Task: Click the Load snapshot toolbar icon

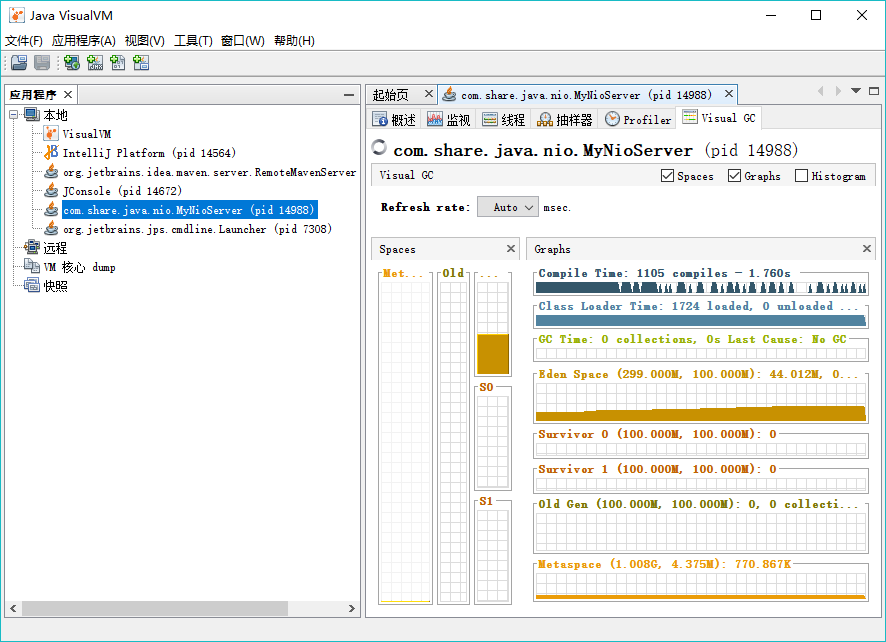Action: tap(19, 63)
